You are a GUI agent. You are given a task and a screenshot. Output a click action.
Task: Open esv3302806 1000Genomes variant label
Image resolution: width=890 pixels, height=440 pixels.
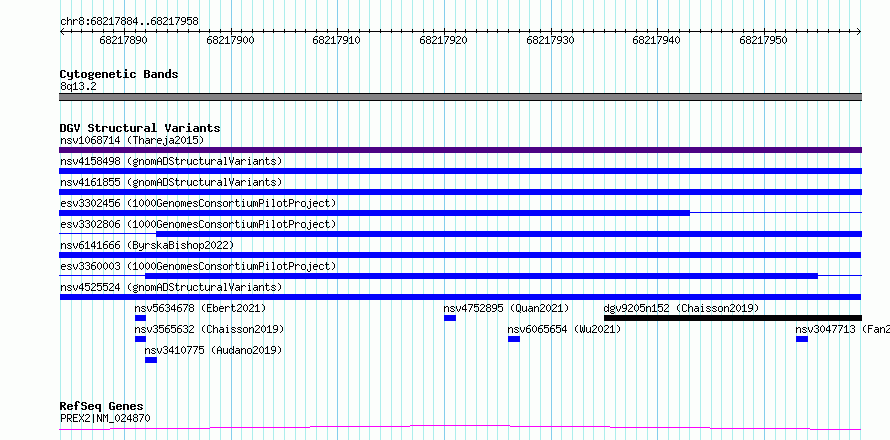(x=198, y=224)
